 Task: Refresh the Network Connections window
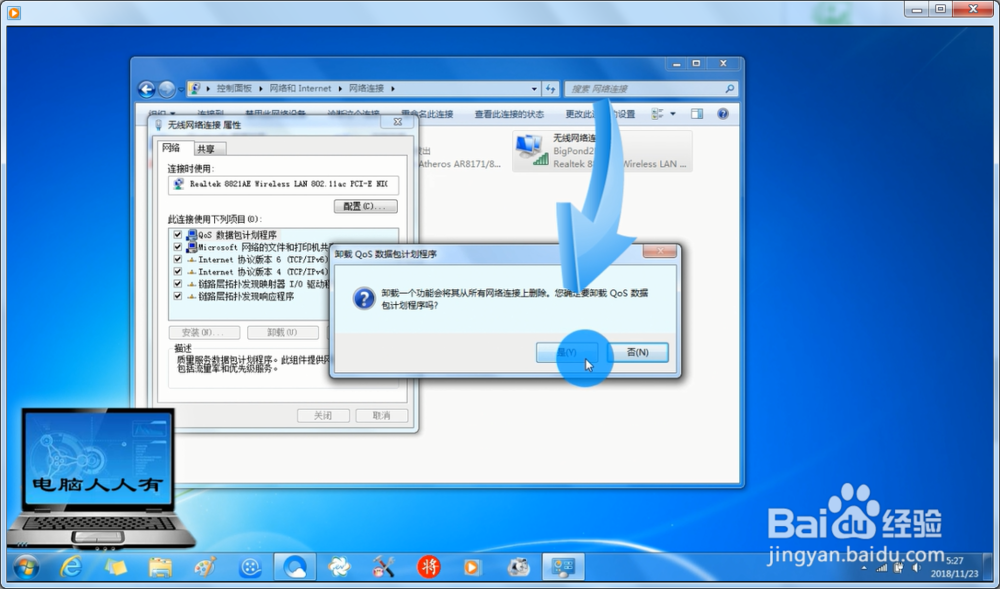click(x=551, y=89)
